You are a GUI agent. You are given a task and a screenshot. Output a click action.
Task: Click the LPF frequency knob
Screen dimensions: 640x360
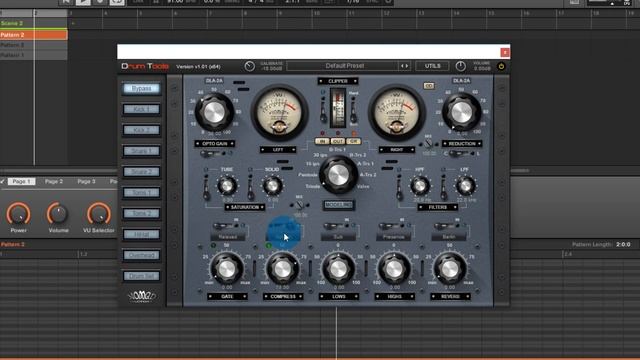tap(465, 186)
